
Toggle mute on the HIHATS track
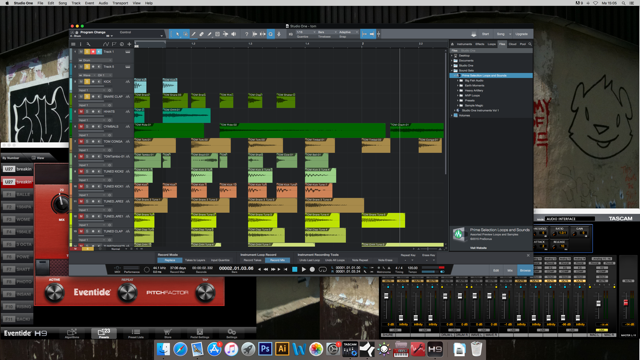pyautogui.click(x=81, y=111)
